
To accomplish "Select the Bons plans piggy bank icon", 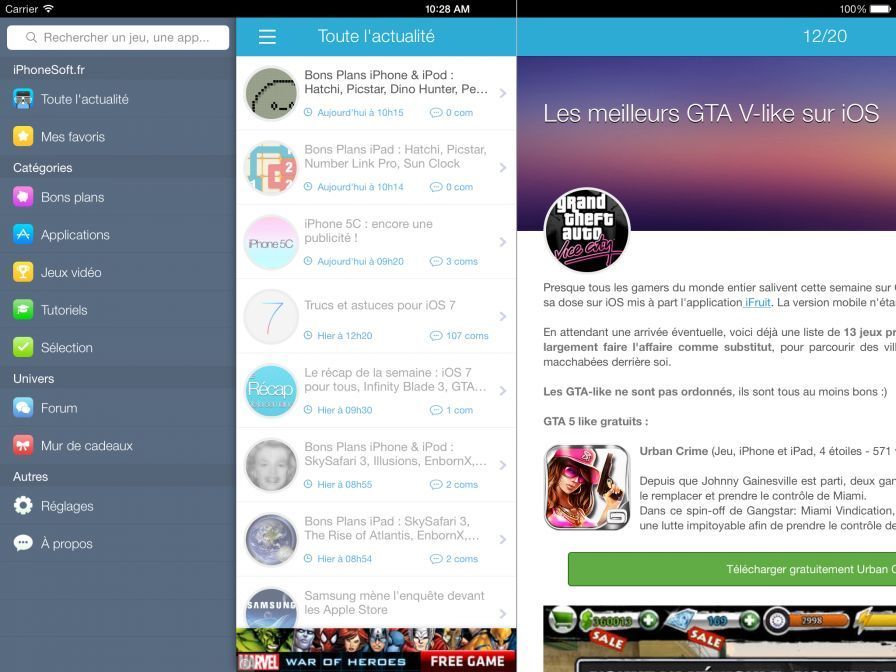I will [23, 197].
